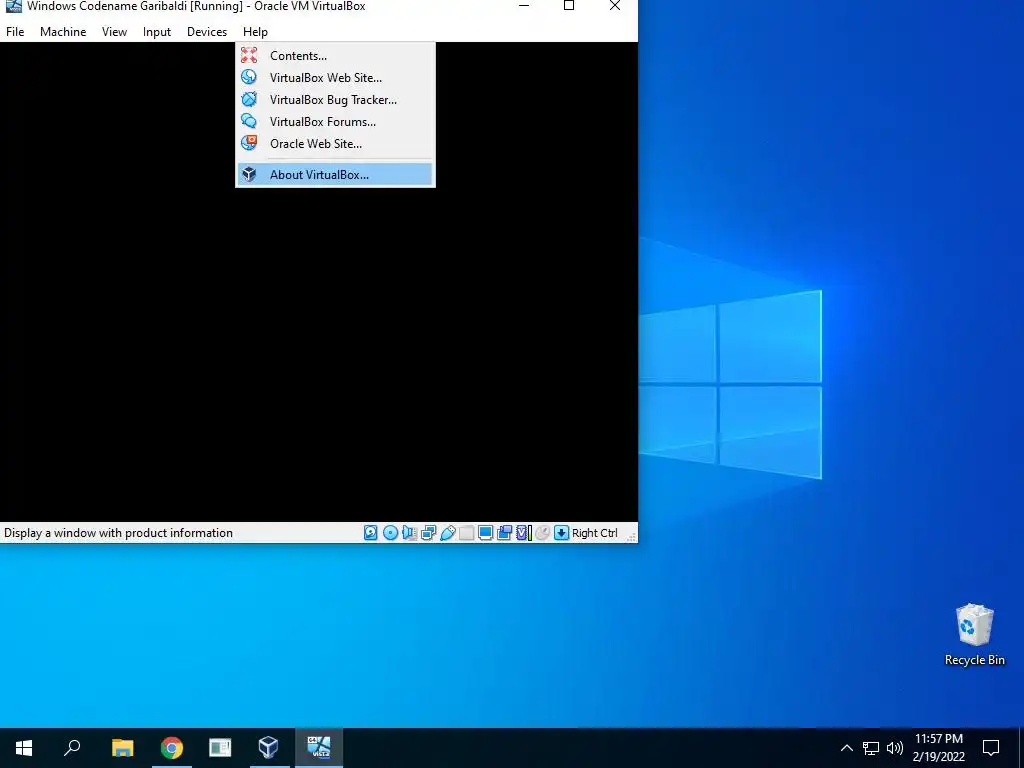Image resolution: width=1024 pixels, height=768 pixels.
Task: Switch to VirtualBox Manager taskbar icon
Action: pos(268,747)
